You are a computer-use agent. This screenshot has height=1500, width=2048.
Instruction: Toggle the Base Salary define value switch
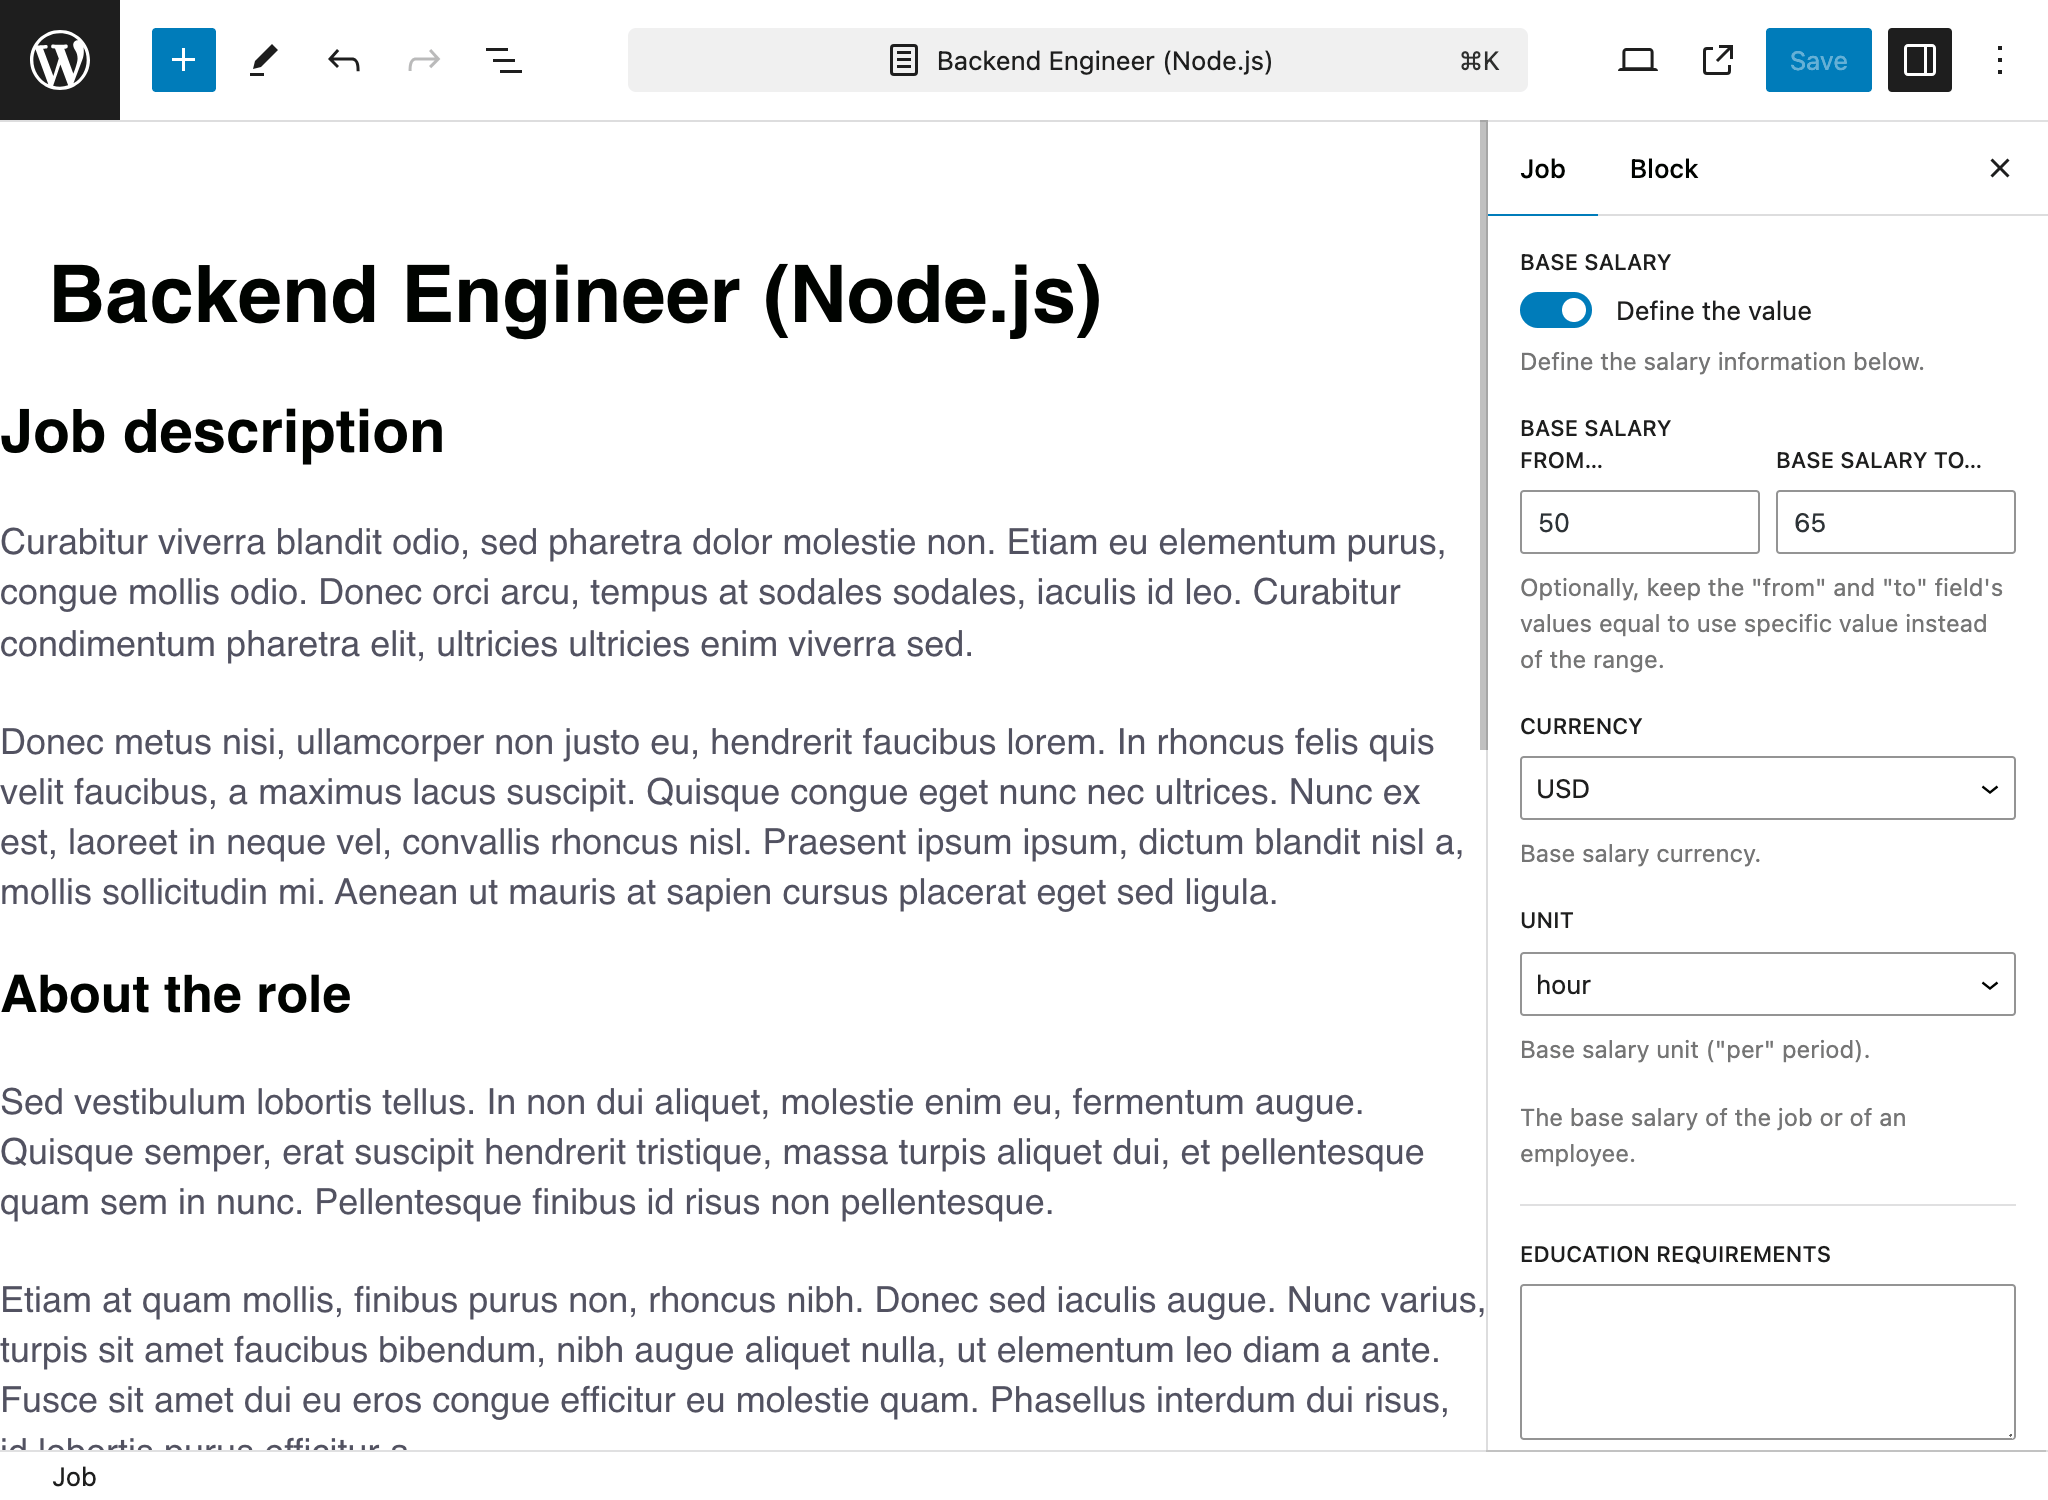click(x=1555, y=310)
